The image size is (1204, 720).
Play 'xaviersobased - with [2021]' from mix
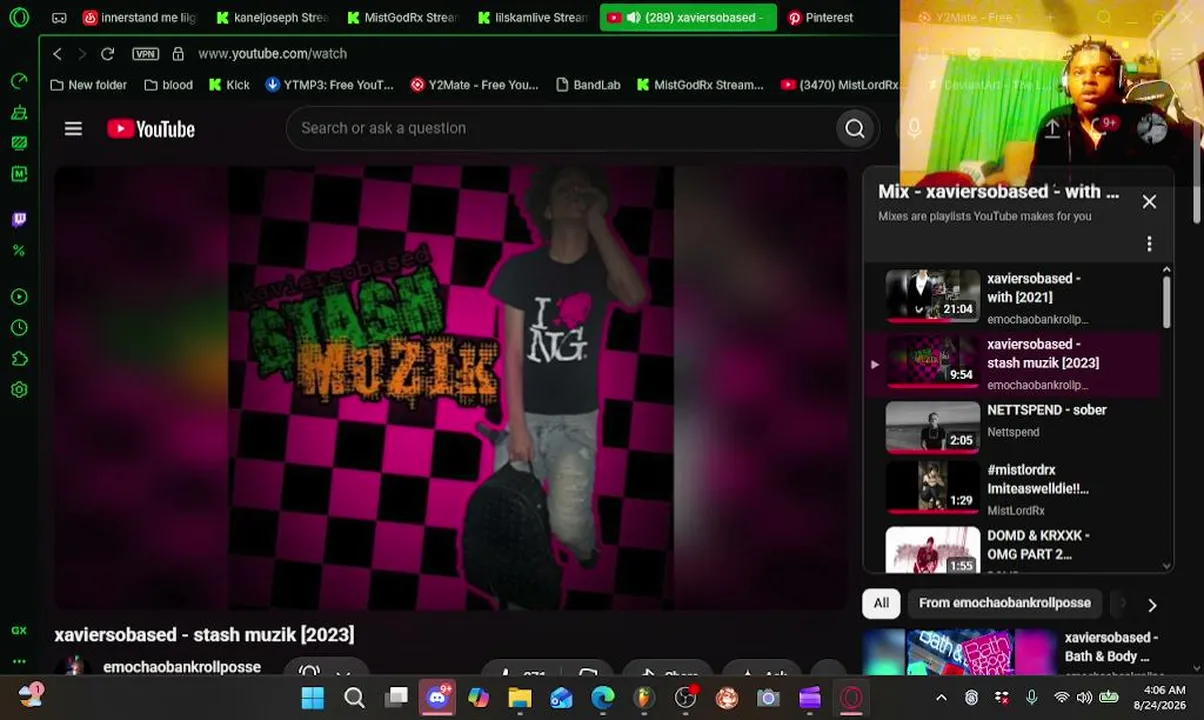(x=1021, y=297)
